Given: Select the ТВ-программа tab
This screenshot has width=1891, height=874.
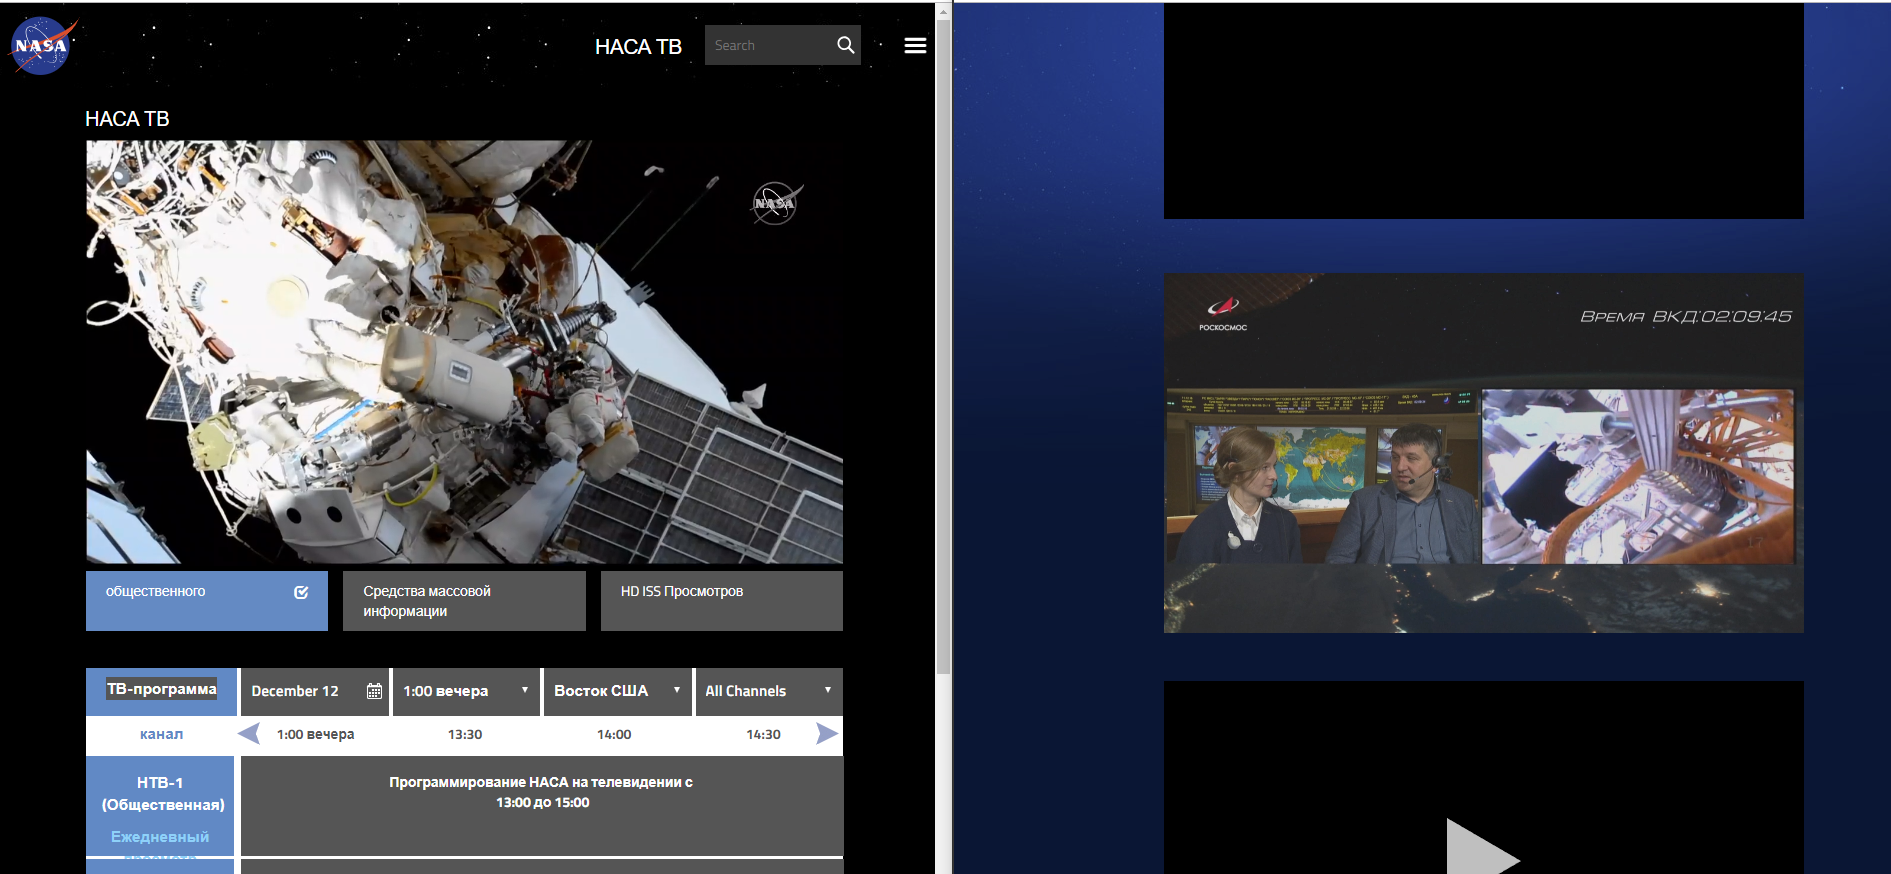Looking at the screenshot, I should tap(162, 690).
